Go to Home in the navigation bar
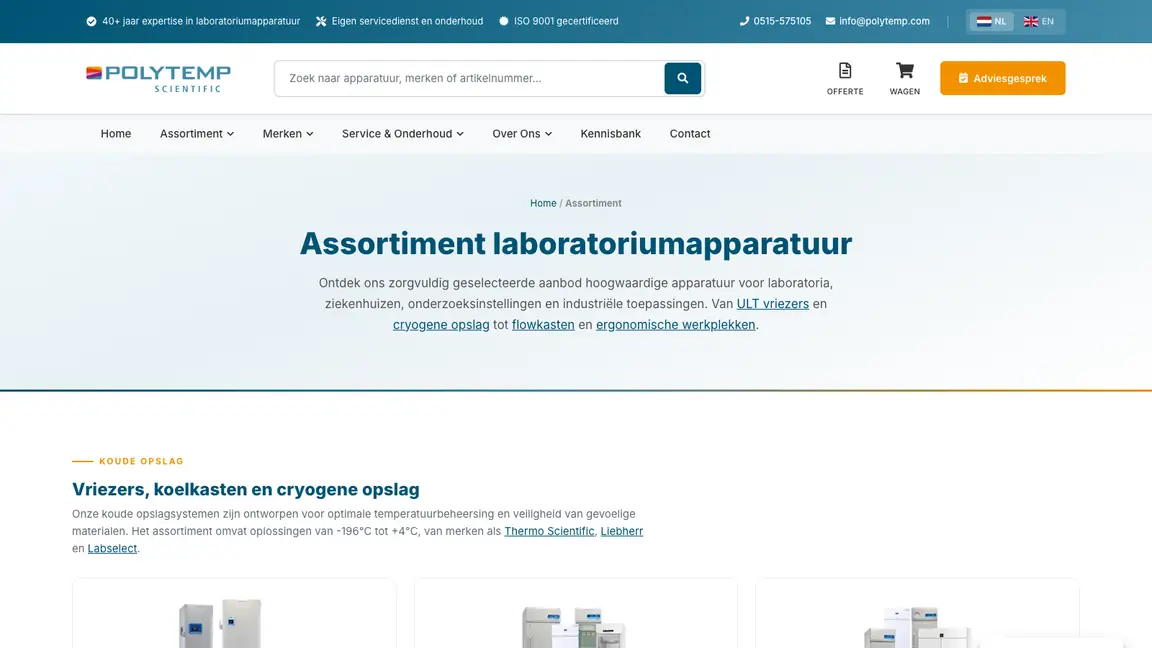1152x648 pixels. click(x=116, y=134)
